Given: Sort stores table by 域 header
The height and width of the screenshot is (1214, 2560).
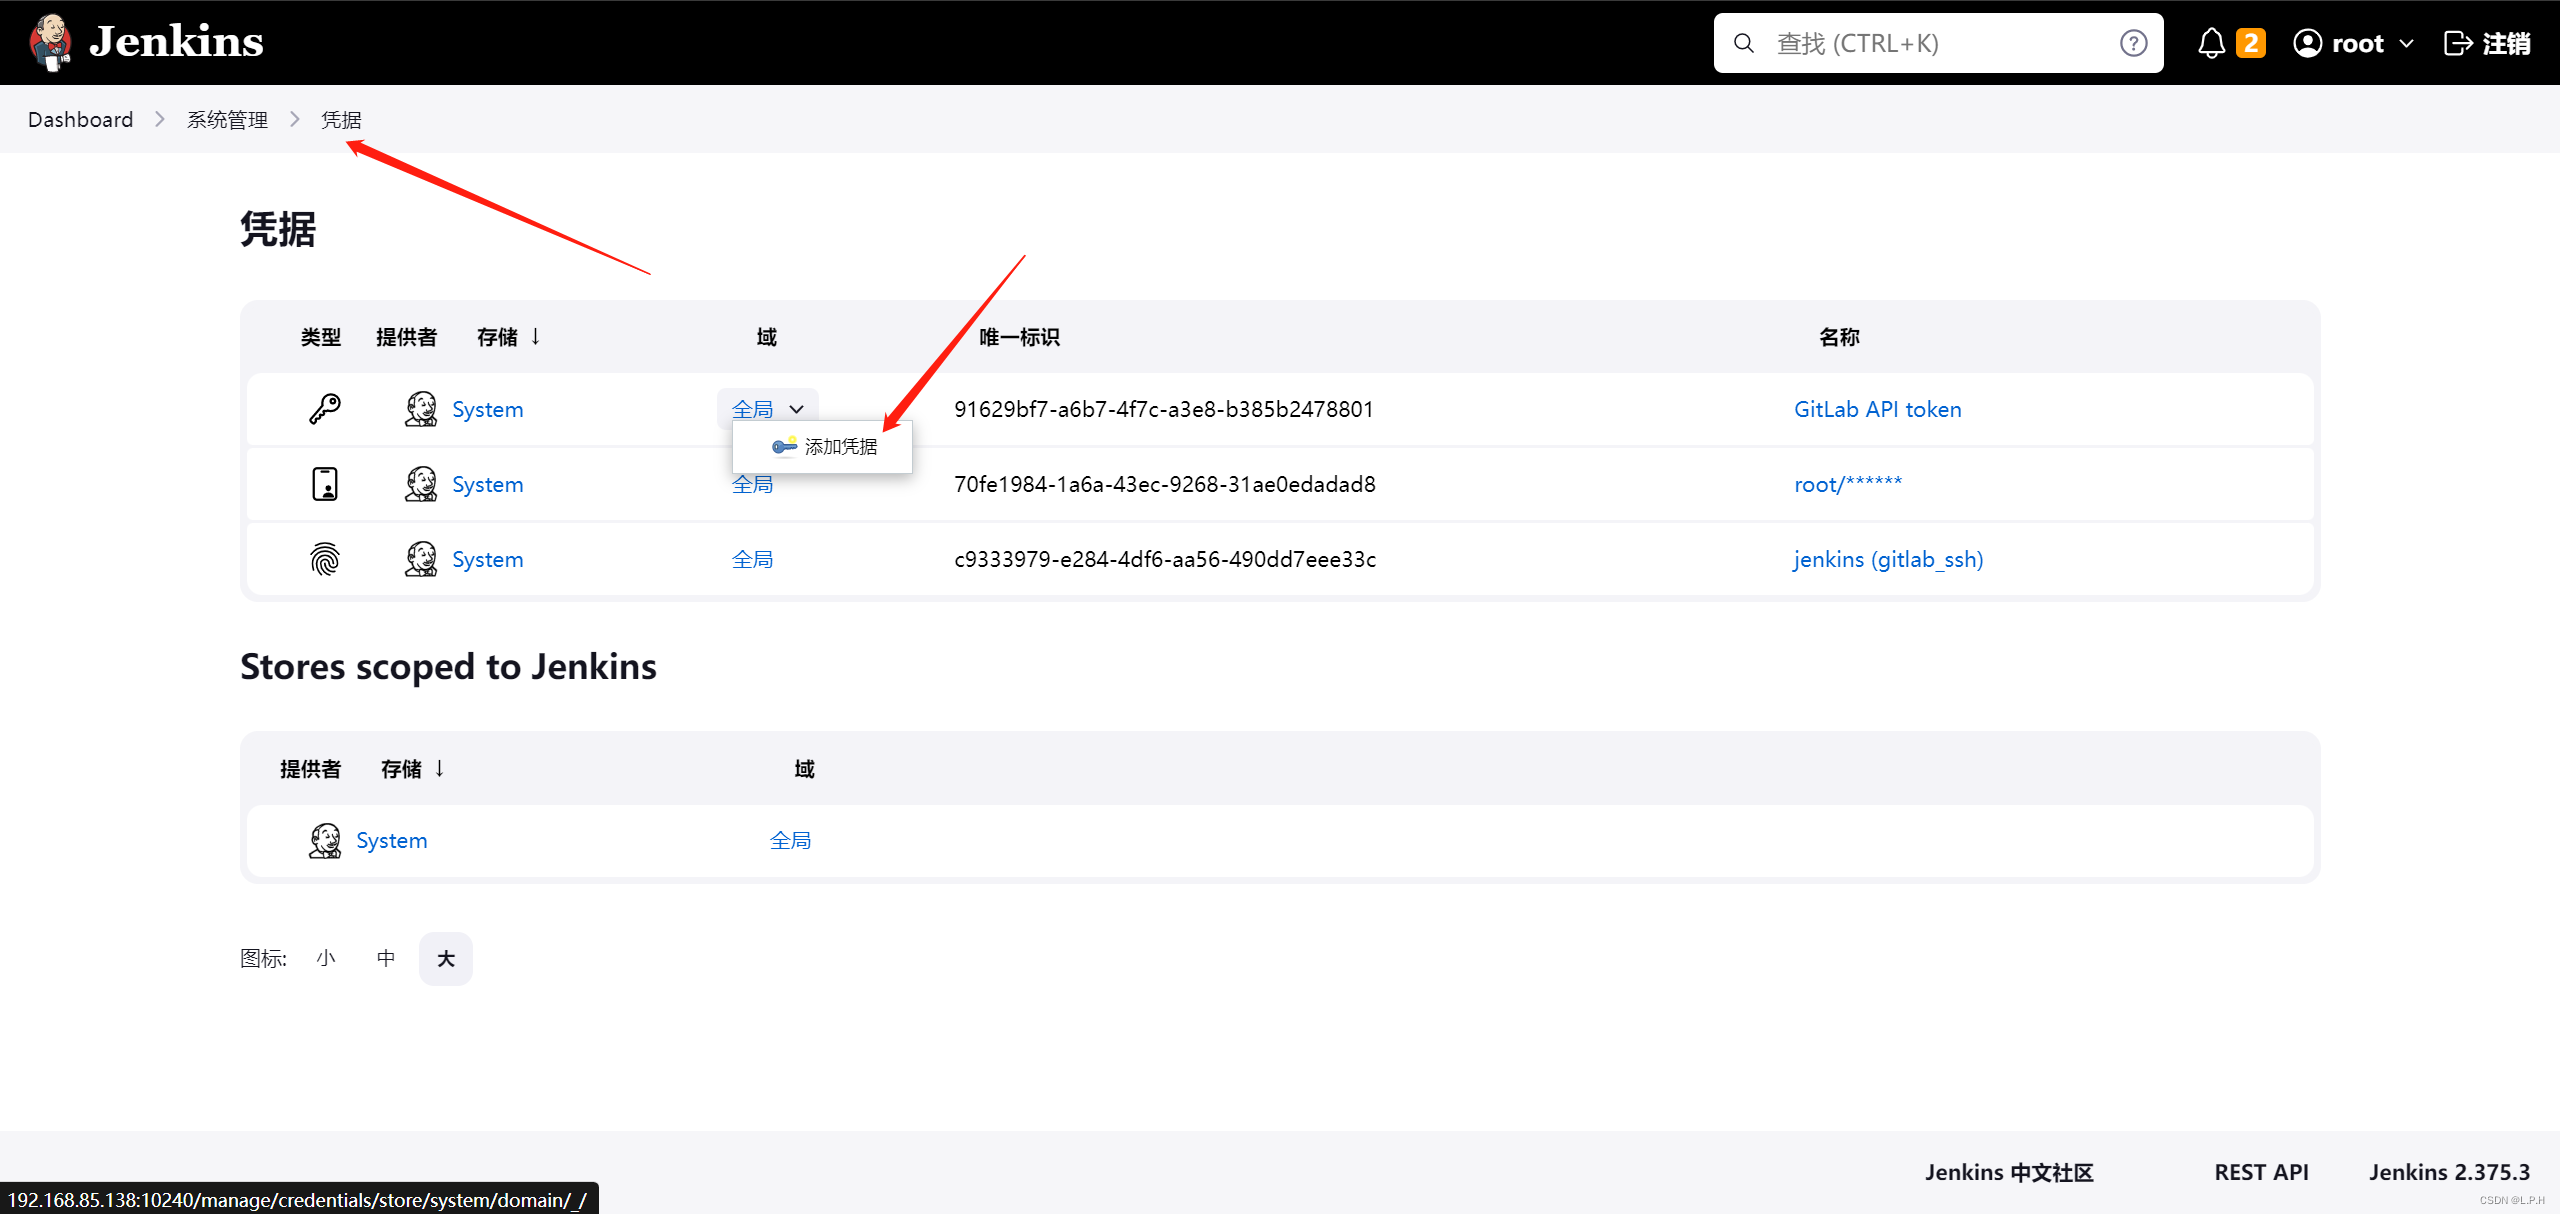Looking at the screenshot, I should click(805, 769).
